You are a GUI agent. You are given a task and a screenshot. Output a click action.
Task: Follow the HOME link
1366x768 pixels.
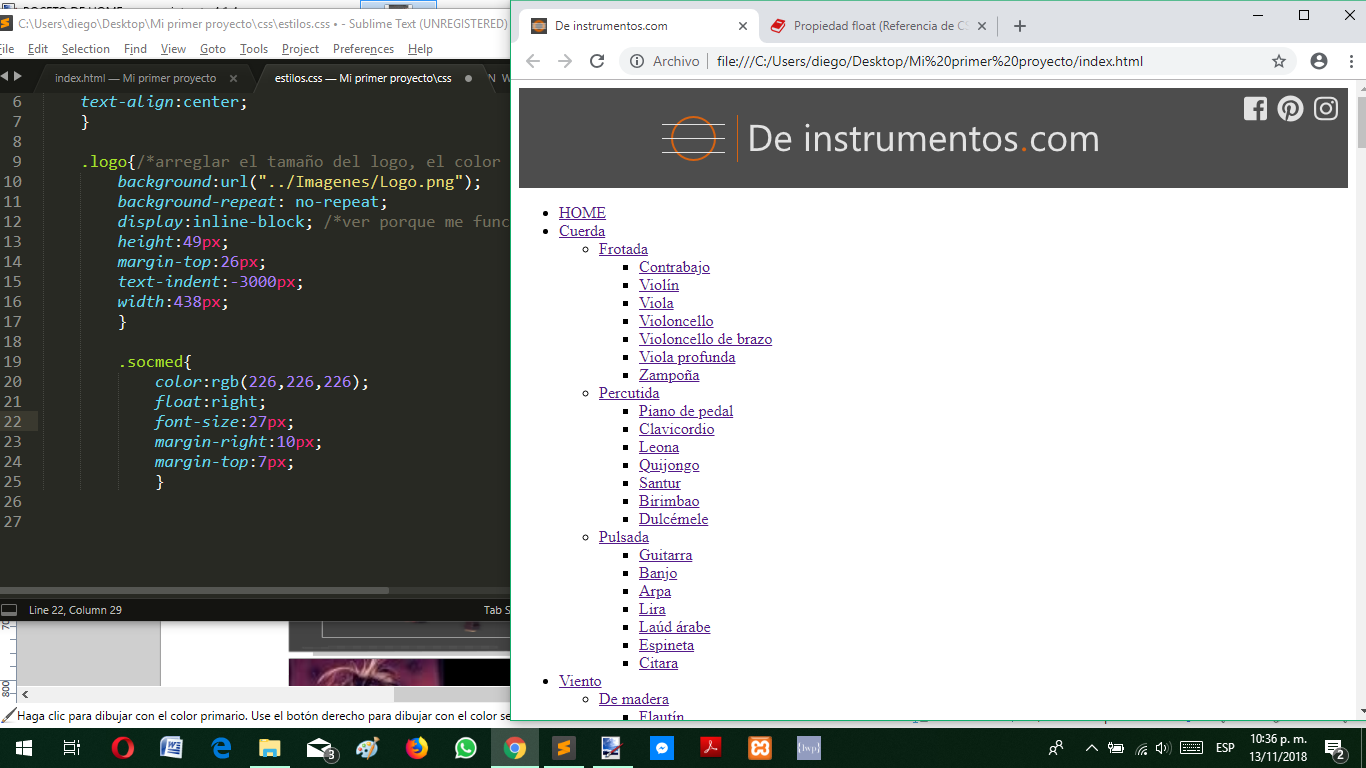point(582,213)
